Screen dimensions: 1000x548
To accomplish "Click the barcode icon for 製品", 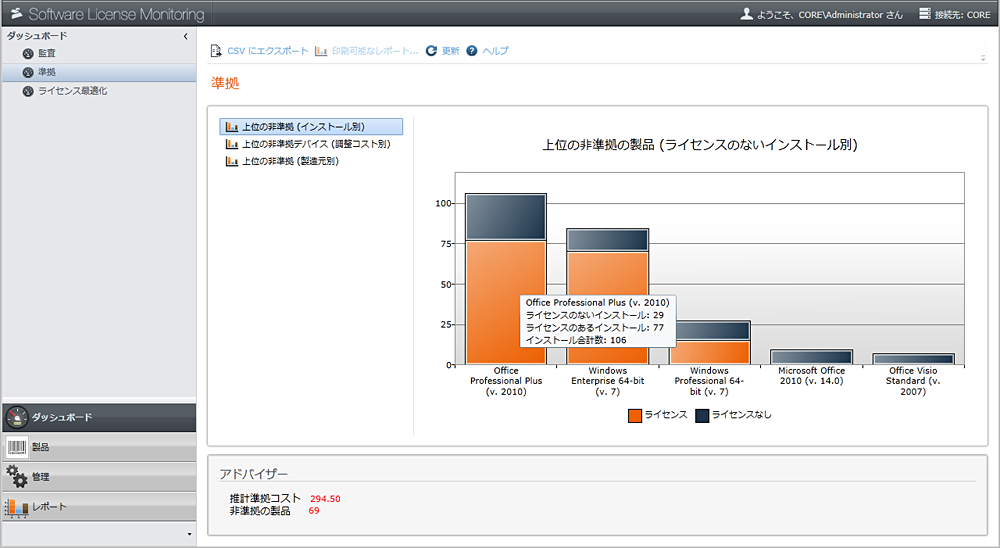I will [x=17, y=447].
